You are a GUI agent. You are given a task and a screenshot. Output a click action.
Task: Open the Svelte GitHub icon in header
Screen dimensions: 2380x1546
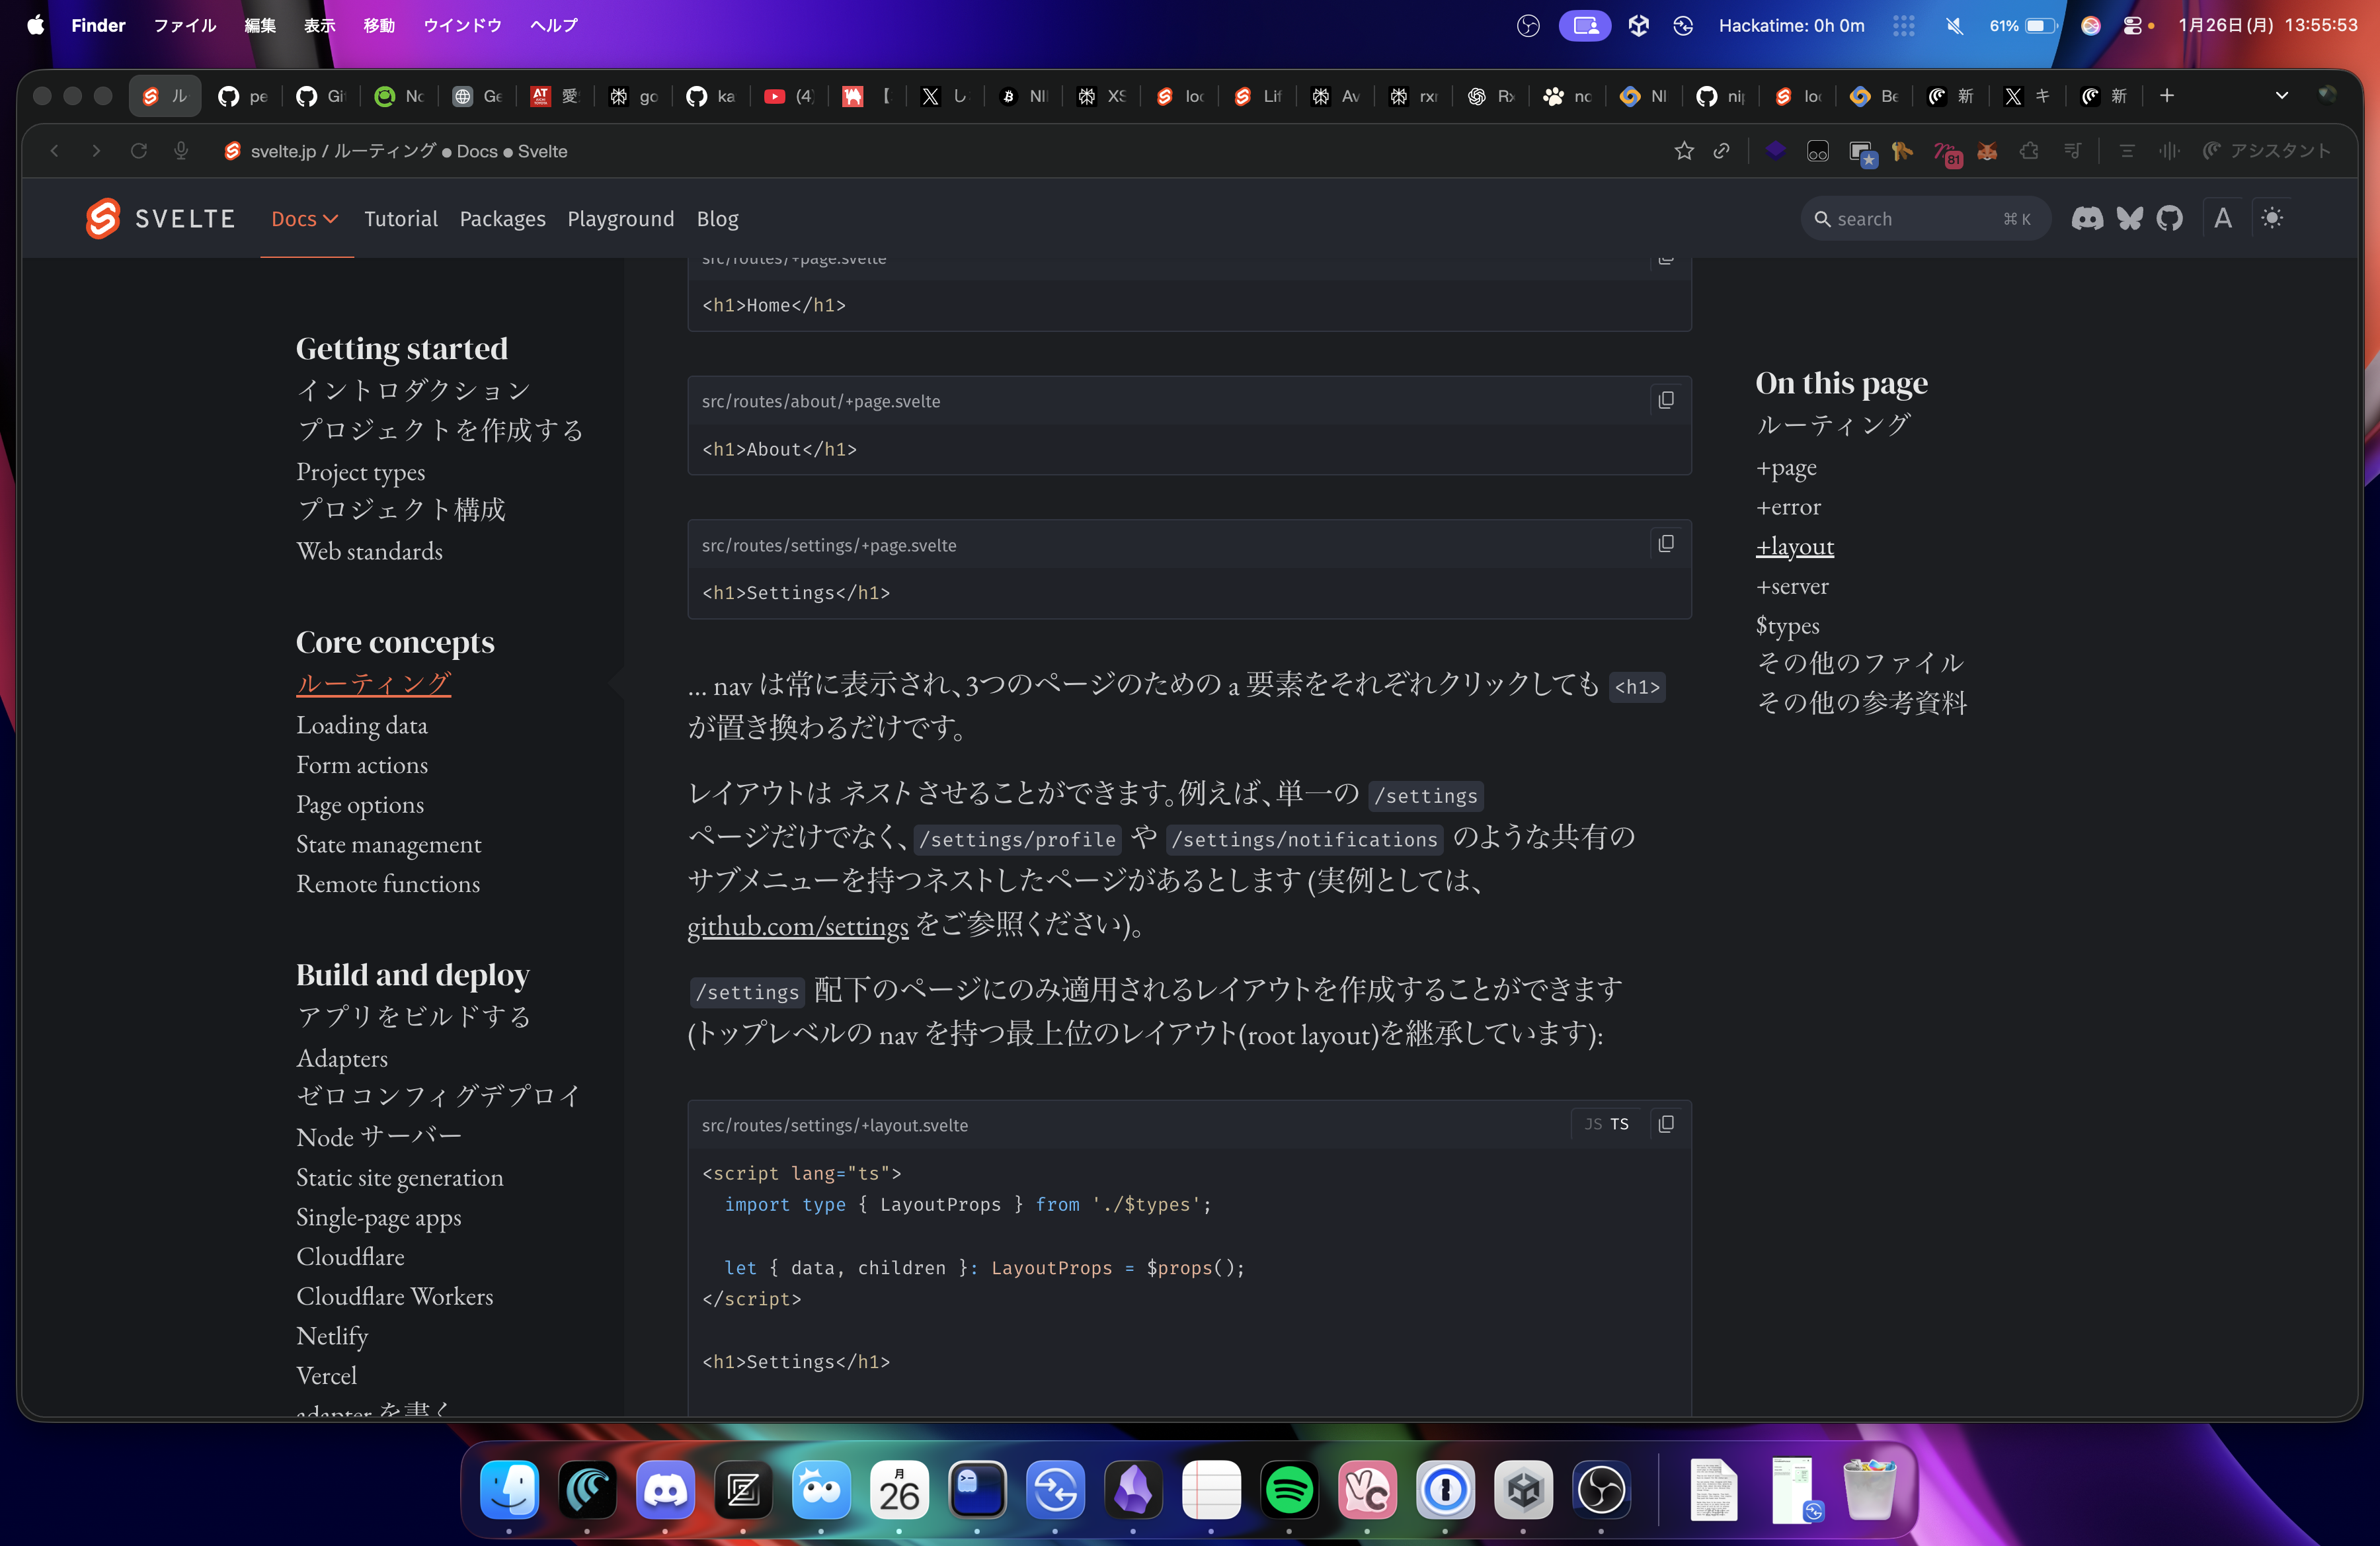tap(2169, 218)
